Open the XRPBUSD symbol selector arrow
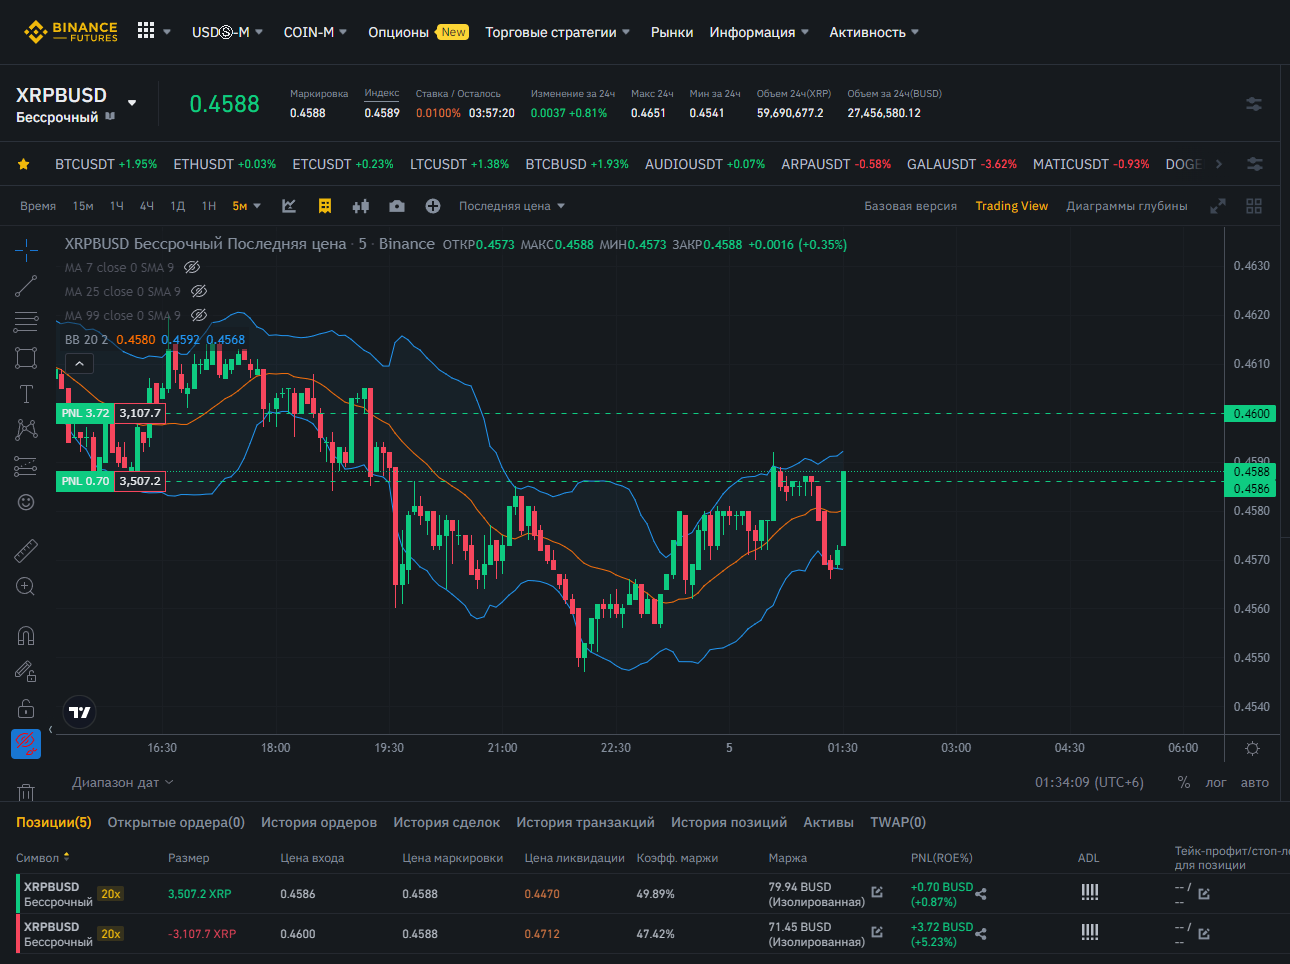Viewport: 1290px width, 964px height. 132,103
